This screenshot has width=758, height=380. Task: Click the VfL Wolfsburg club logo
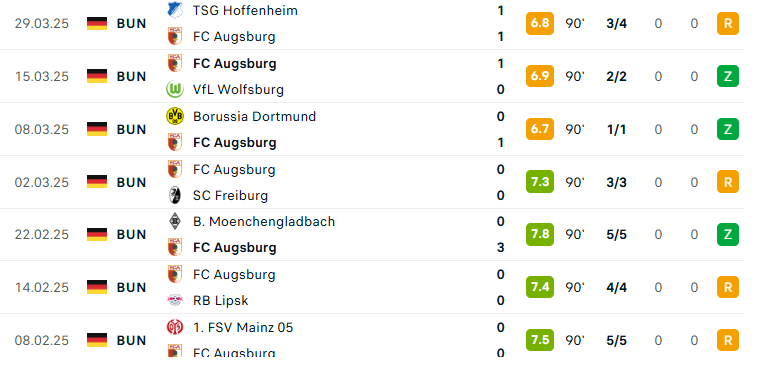tap(175, 89)
